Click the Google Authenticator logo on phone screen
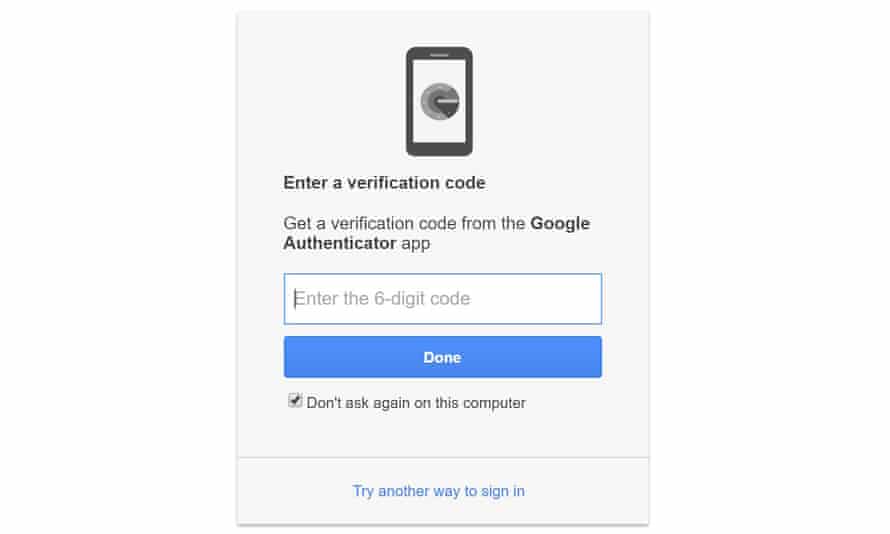Viewport: 890px width, 534px height. tap(439, 101)
